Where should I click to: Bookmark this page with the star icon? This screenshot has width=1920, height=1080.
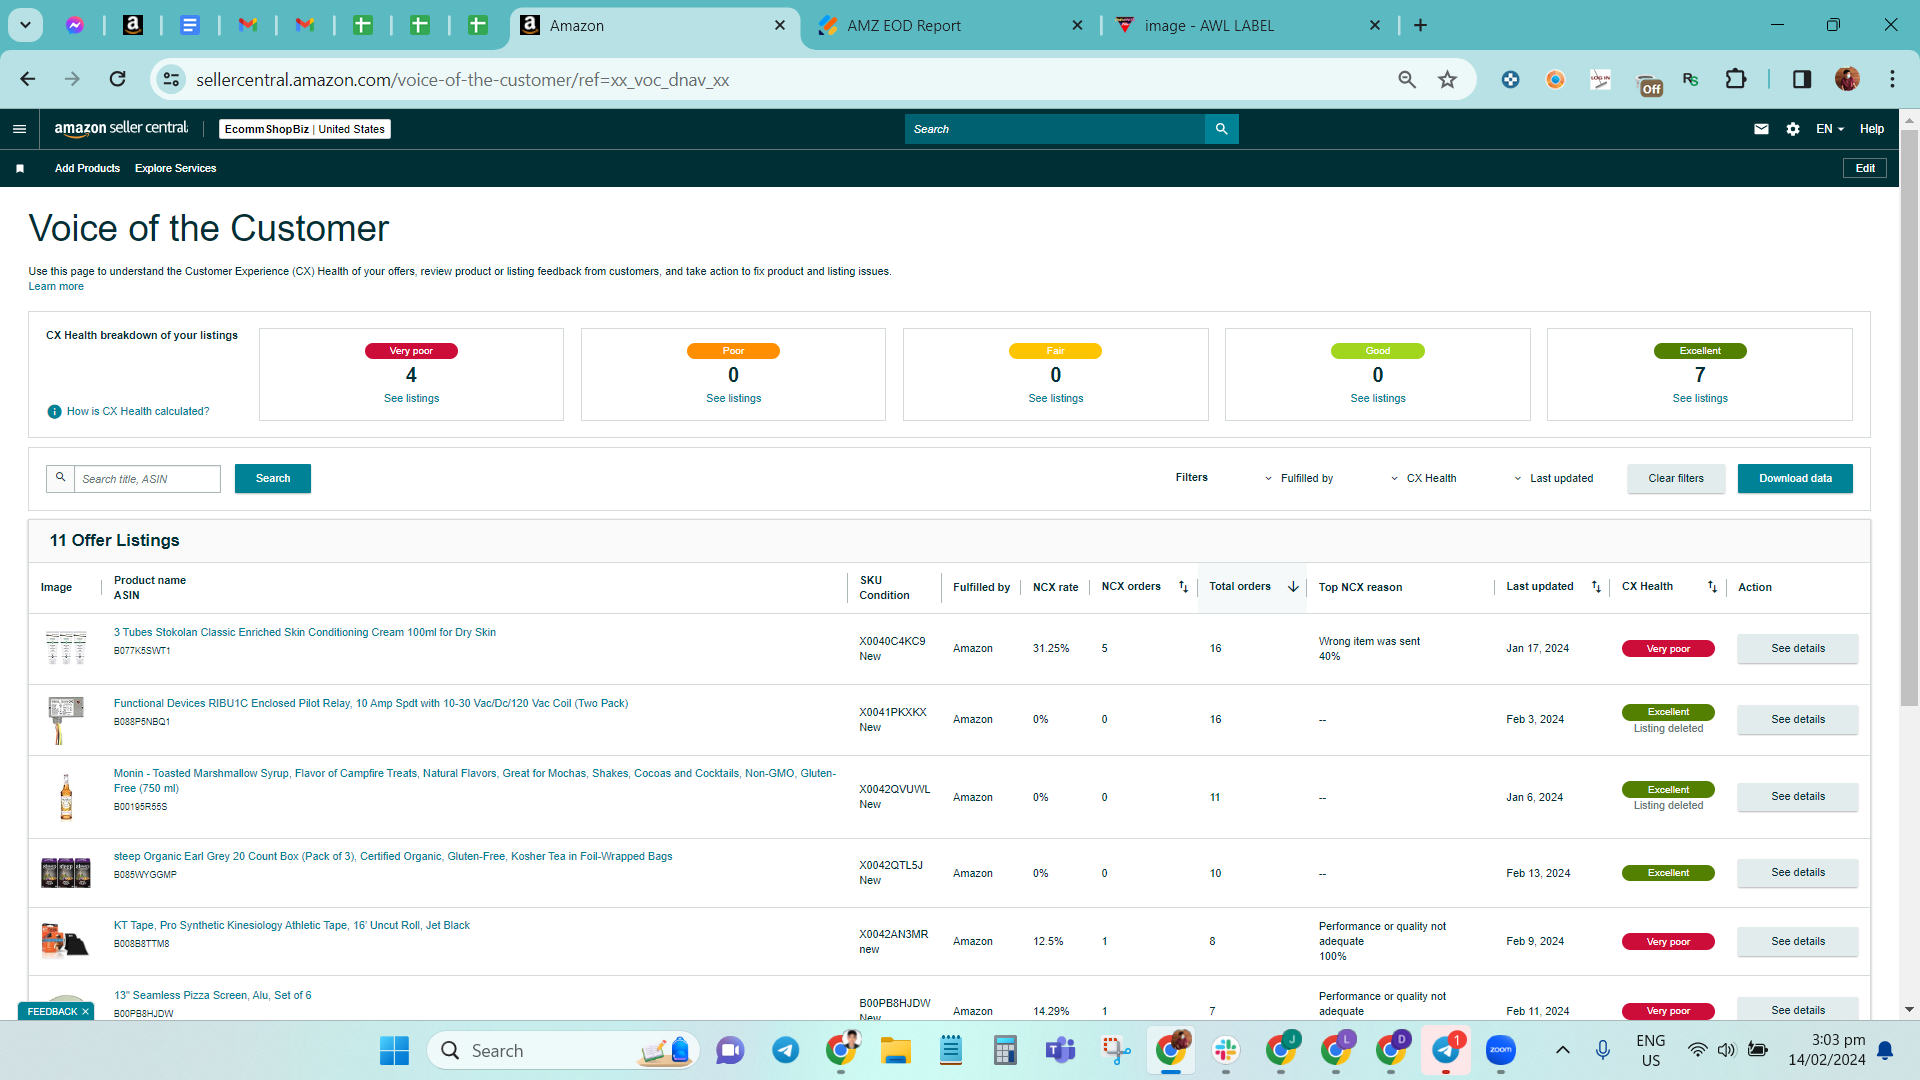[x=1447, y=79]
